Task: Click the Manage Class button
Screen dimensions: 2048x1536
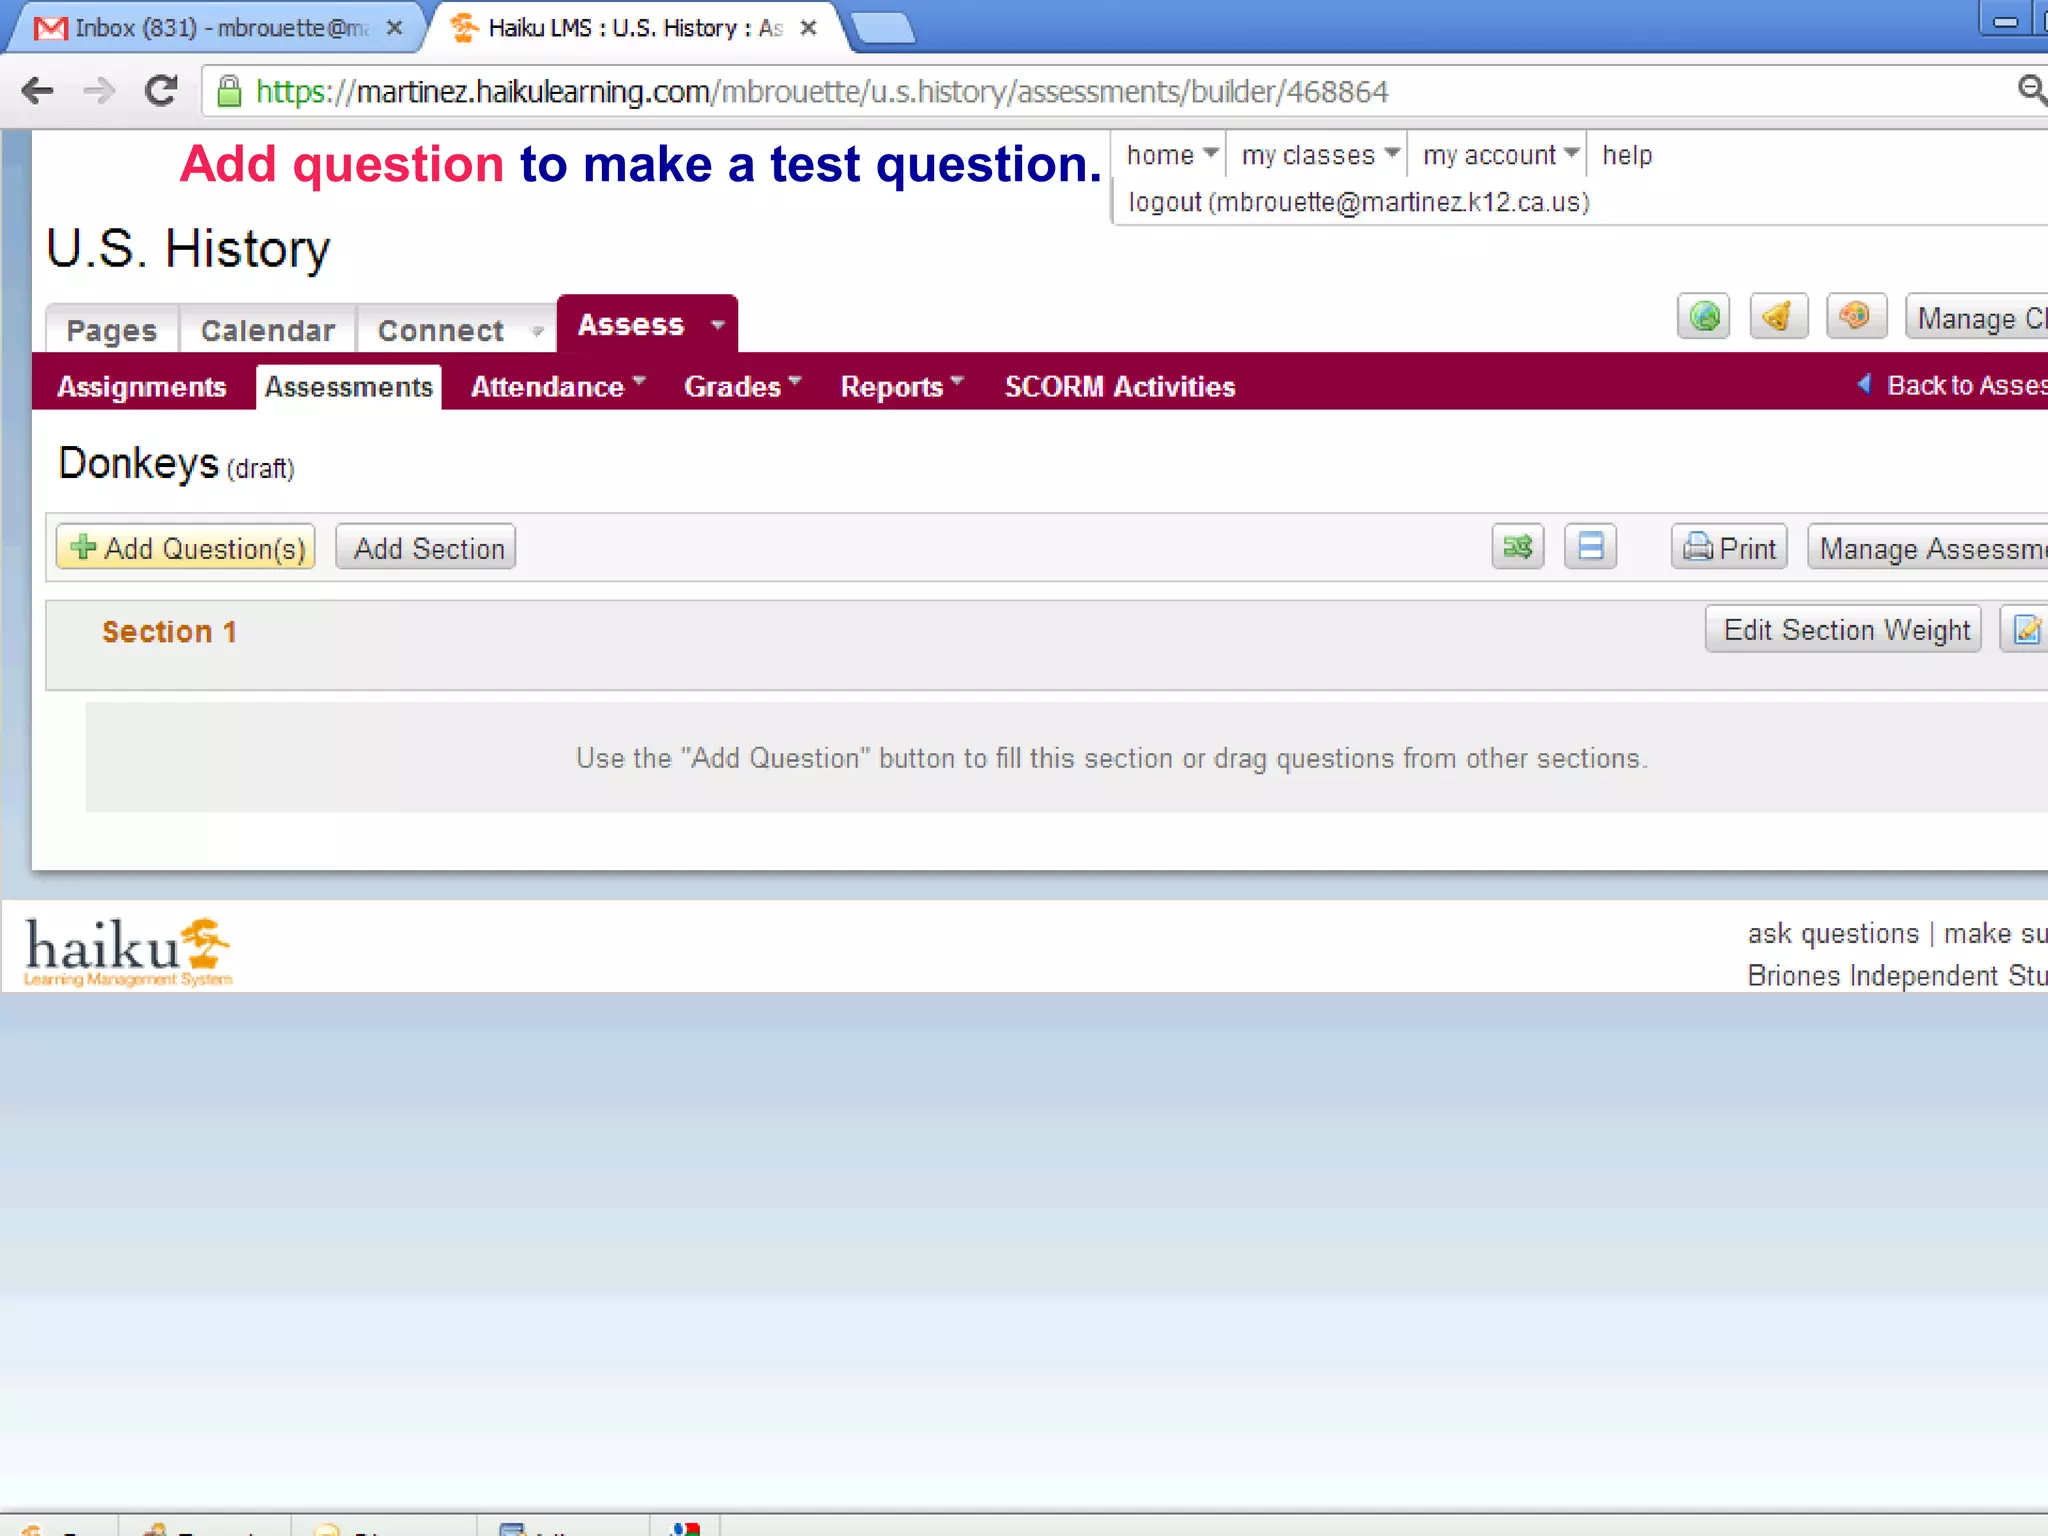Action: [1977, 319]
